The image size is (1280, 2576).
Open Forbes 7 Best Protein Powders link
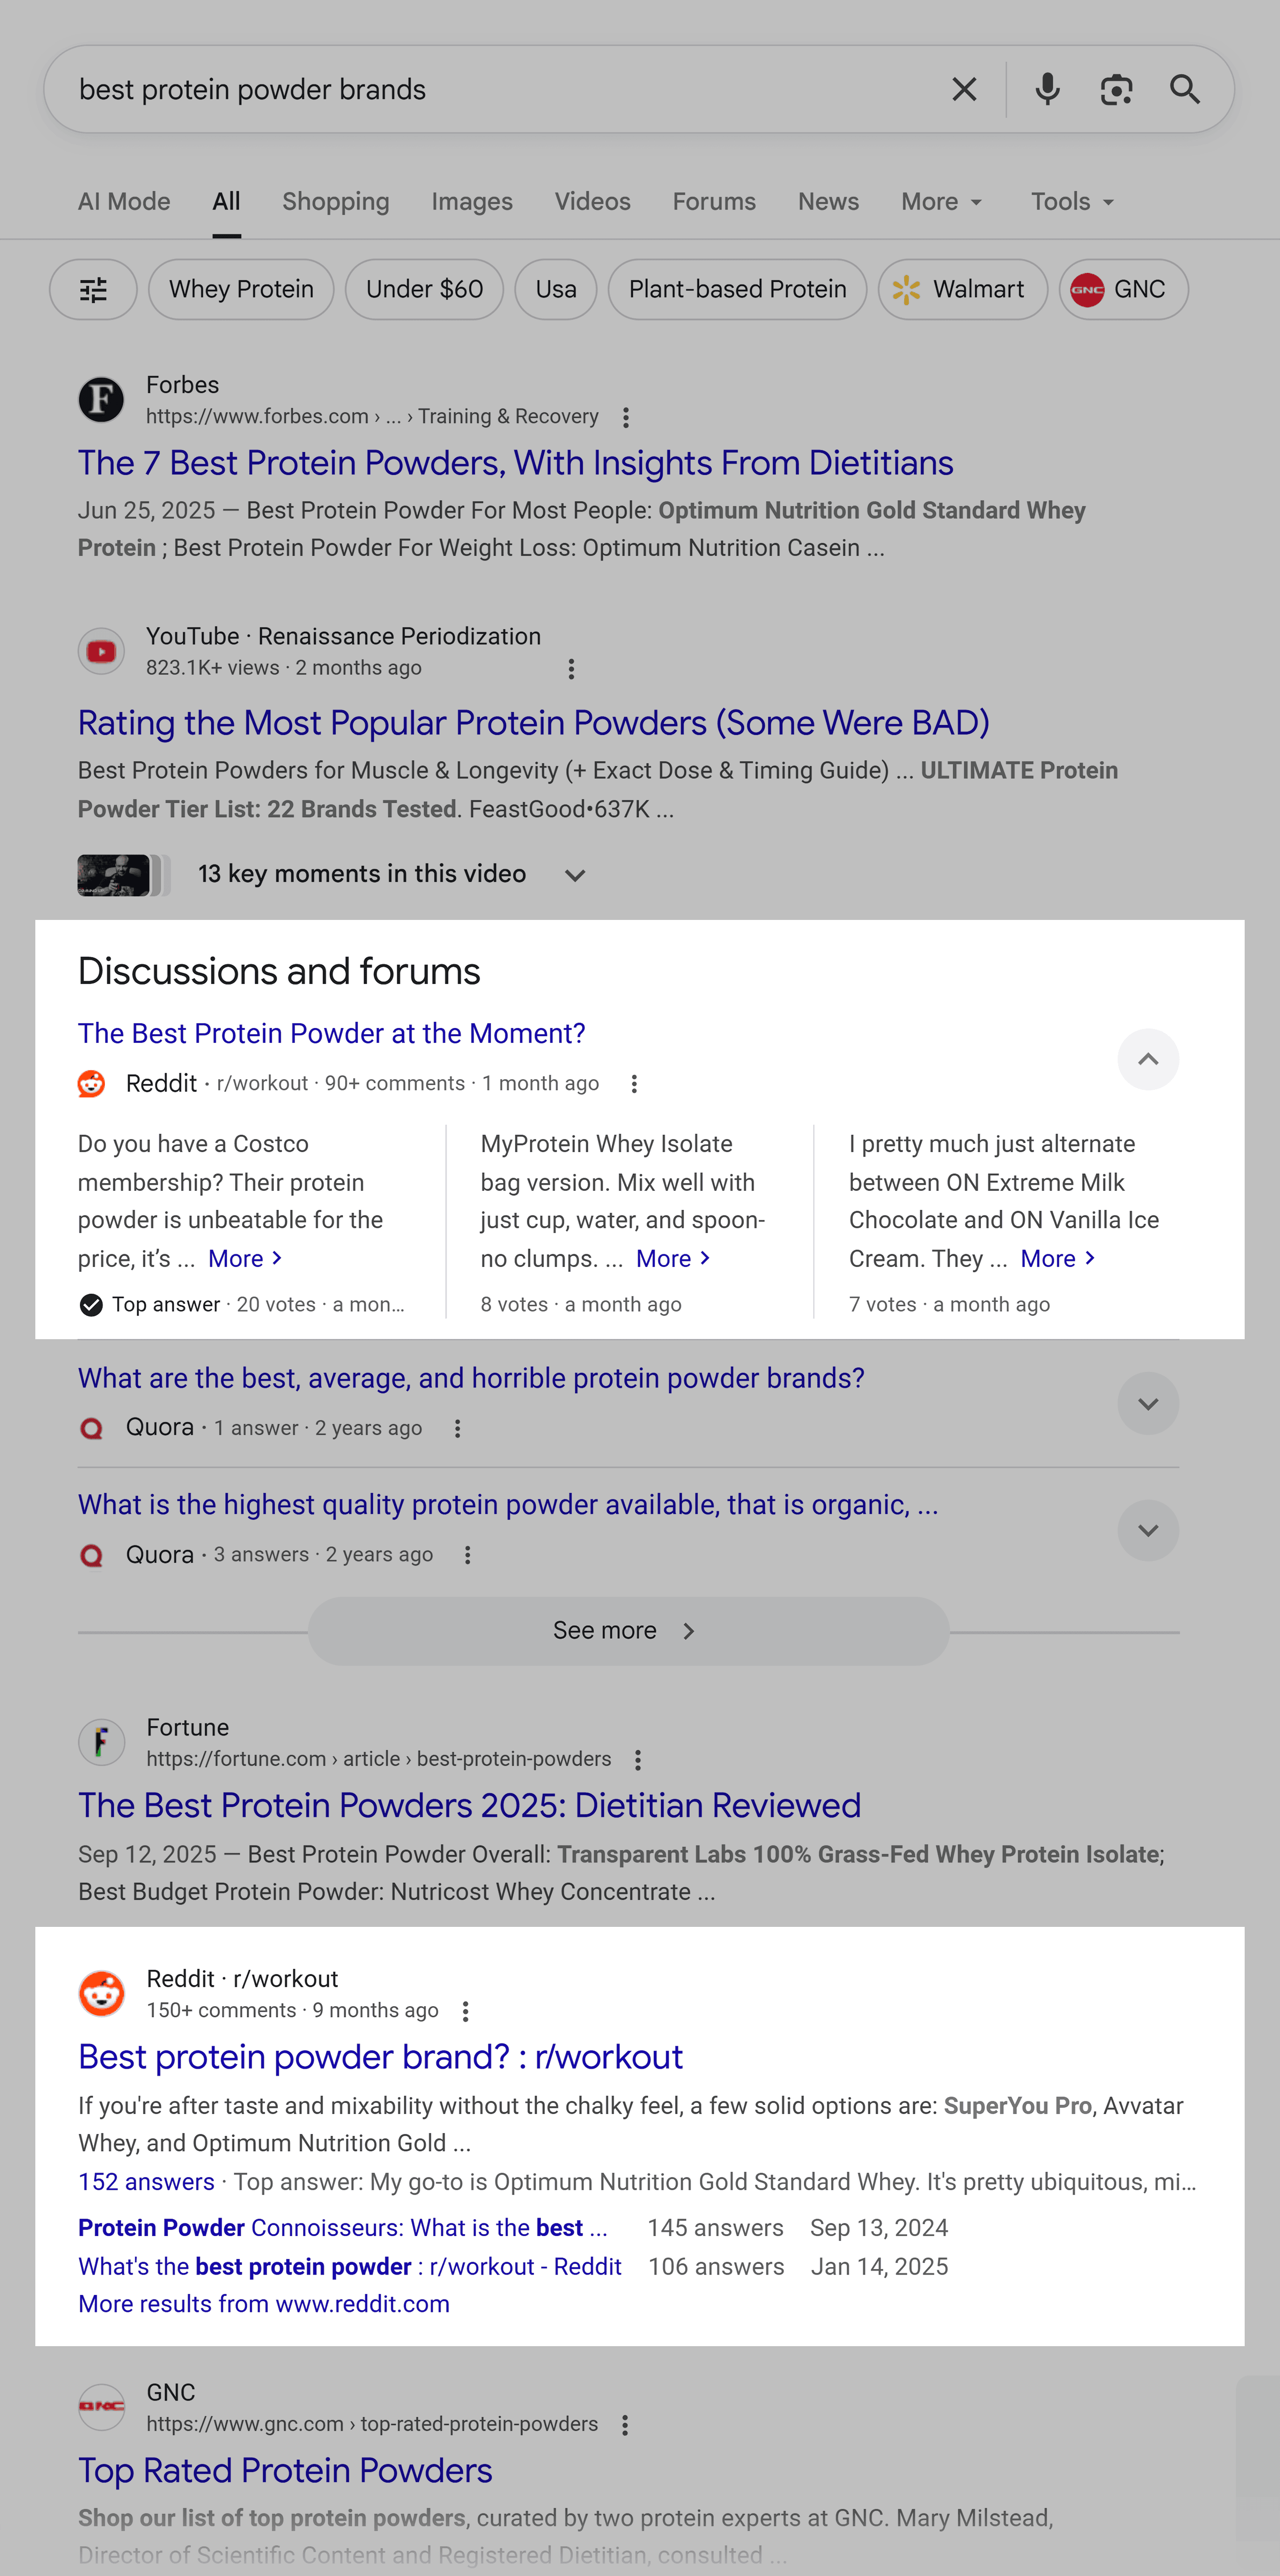(x=516, y=463)
